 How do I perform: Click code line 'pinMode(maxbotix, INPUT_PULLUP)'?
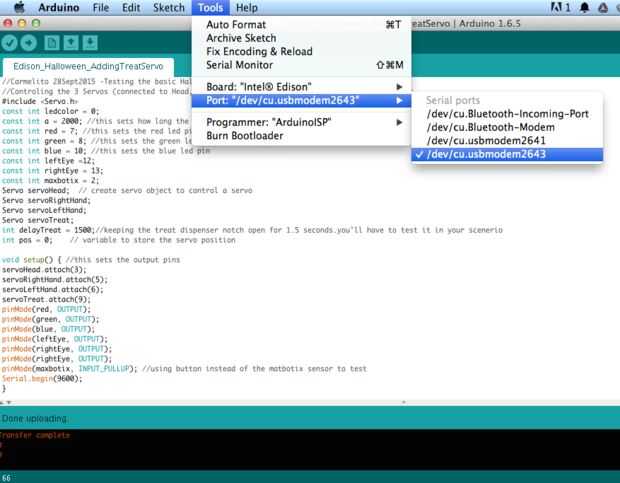[184, 369]
